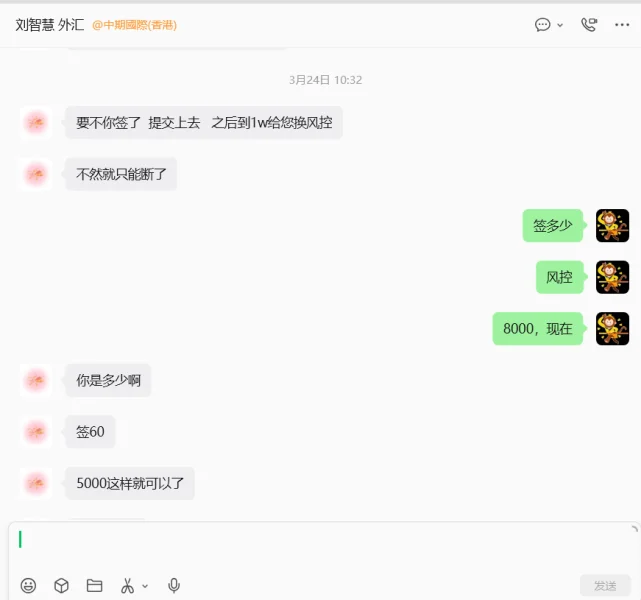
Task: Click the 不然就只能断了 message bubble
Action: (x=121, y=174)
